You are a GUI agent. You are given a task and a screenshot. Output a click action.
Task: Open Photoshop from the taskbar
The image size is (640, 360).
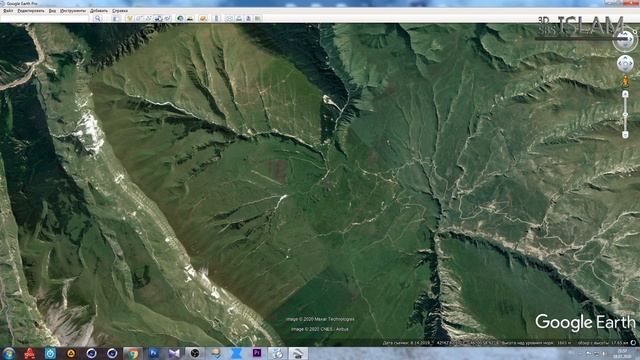(154, 353)
